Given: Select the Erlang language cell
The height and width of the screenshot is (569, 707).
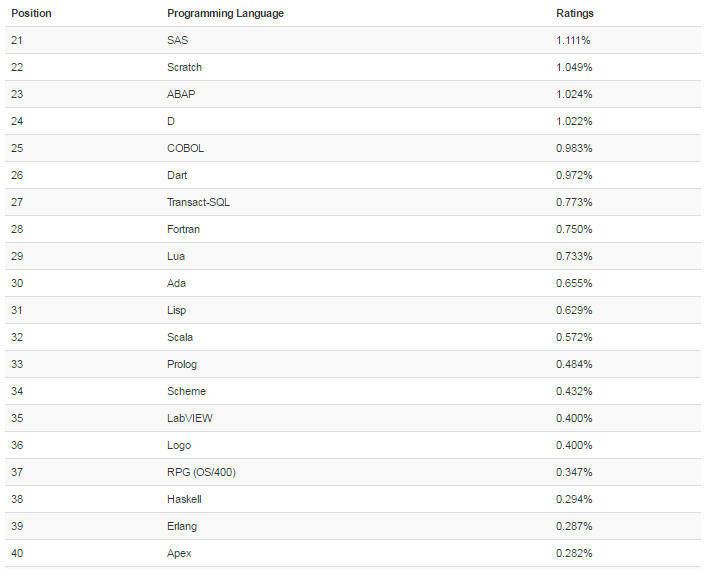Looking at the screenshot, I should pyautogui.click(x=182, y=526).
